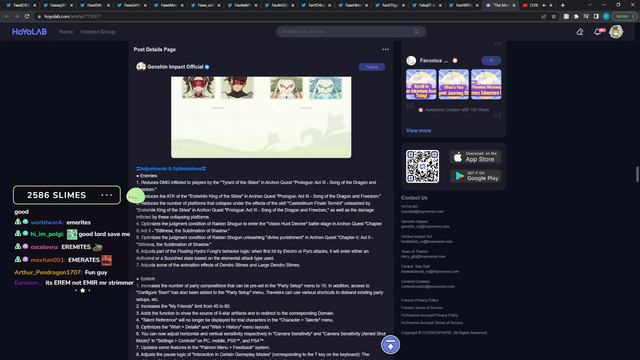
Task: Click the Genshin Impact Official avatar
Action: coord(141,67)
